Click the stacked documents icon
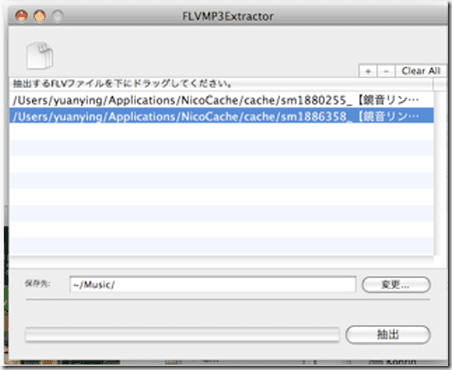 pos(40,55)
